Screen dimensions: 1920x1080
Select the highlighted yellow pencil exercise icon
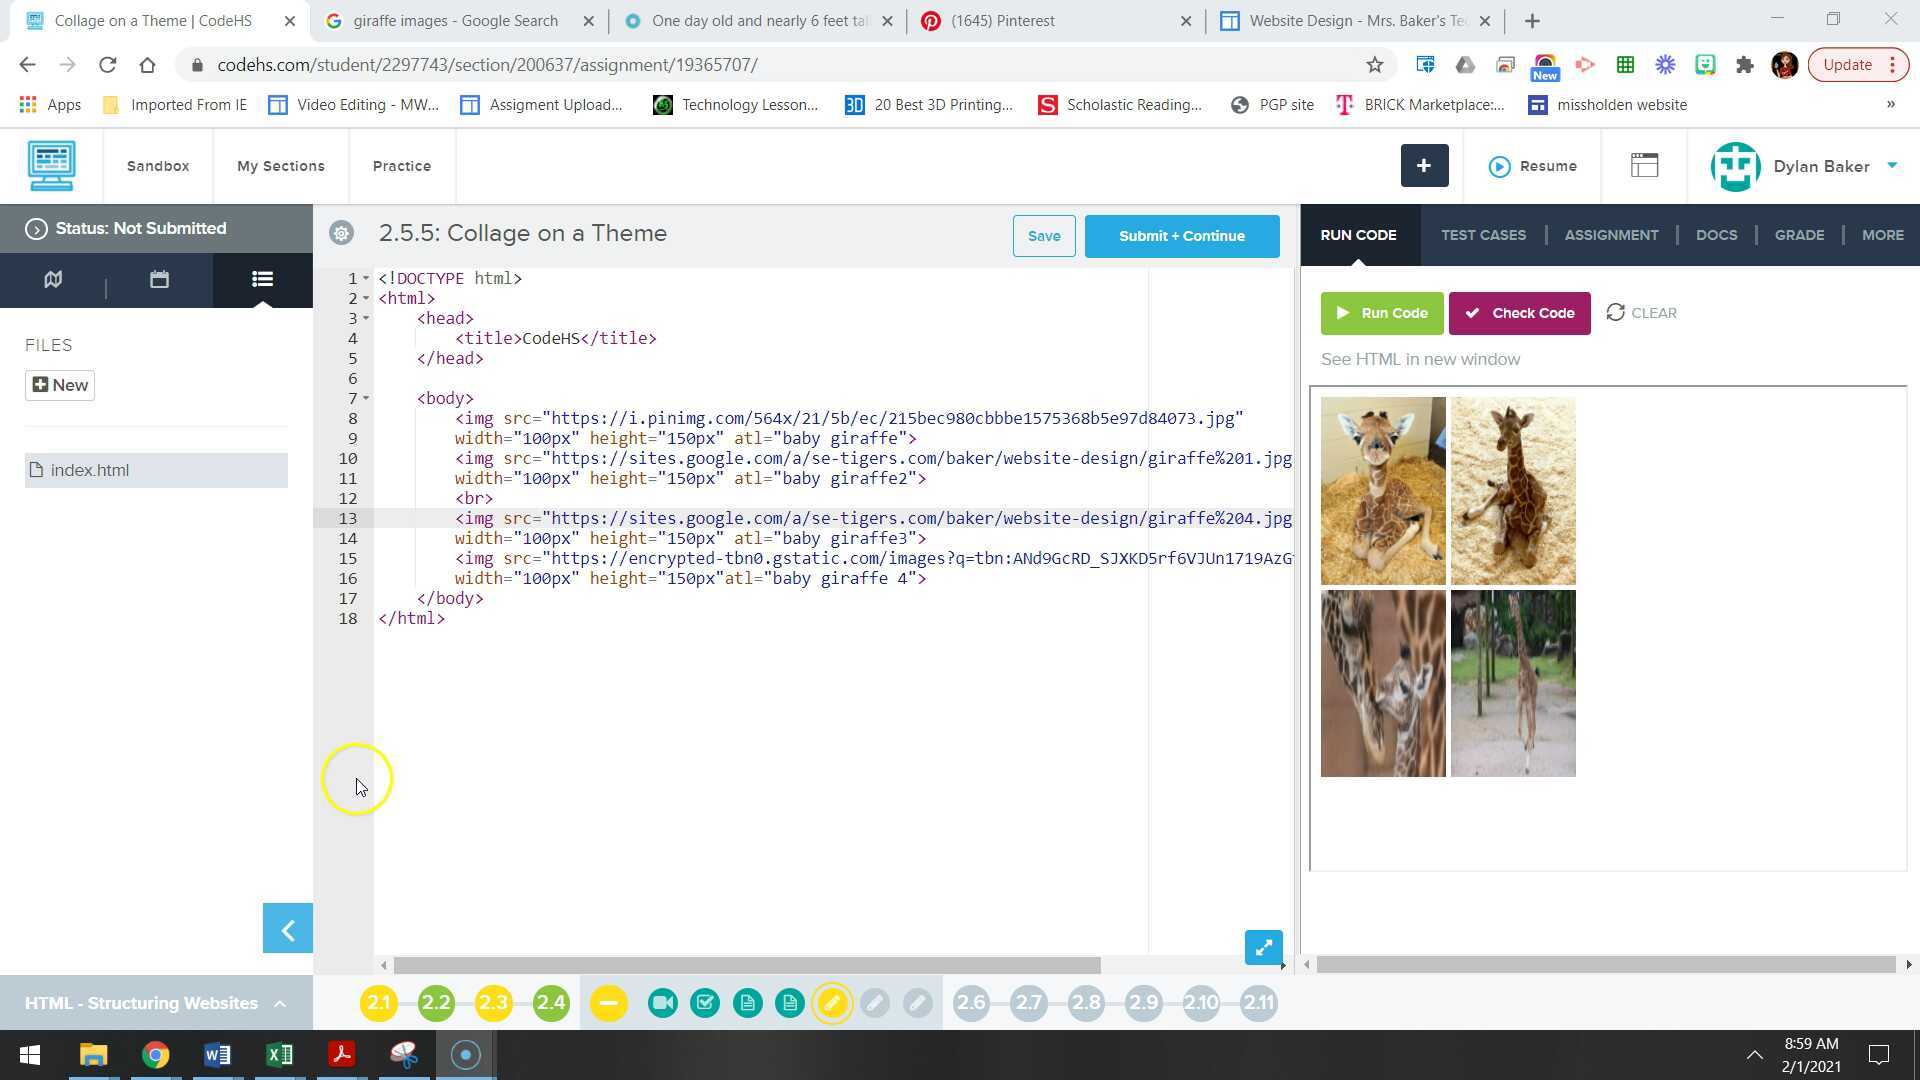[833, 1002]
